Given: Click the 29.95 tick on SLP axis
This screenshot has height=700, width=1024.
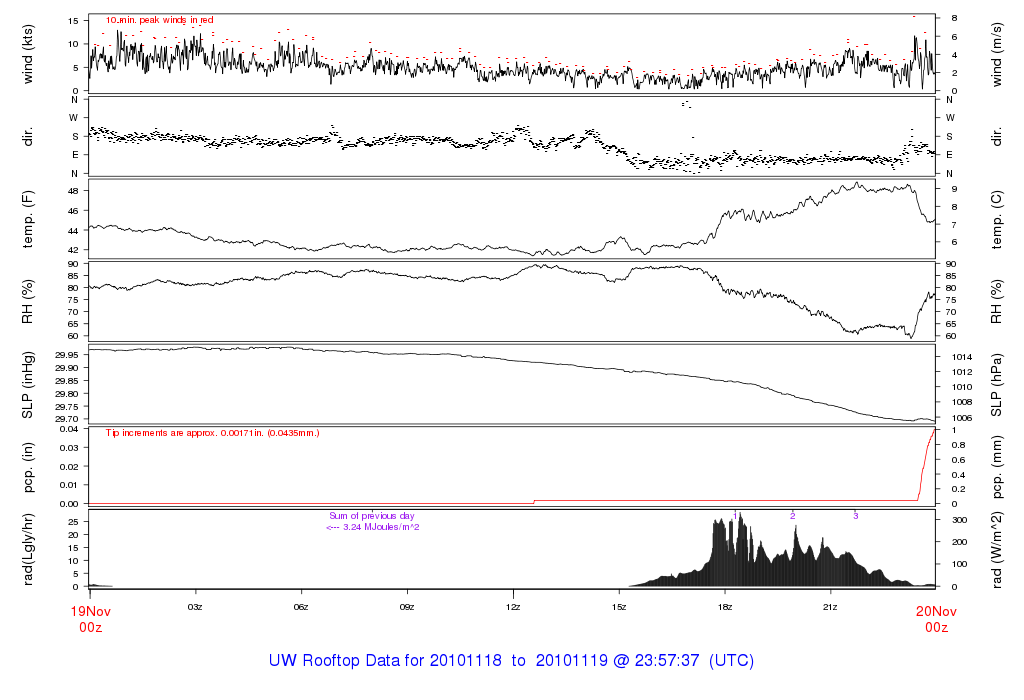Looking at the screenshot, I should 67,355.
